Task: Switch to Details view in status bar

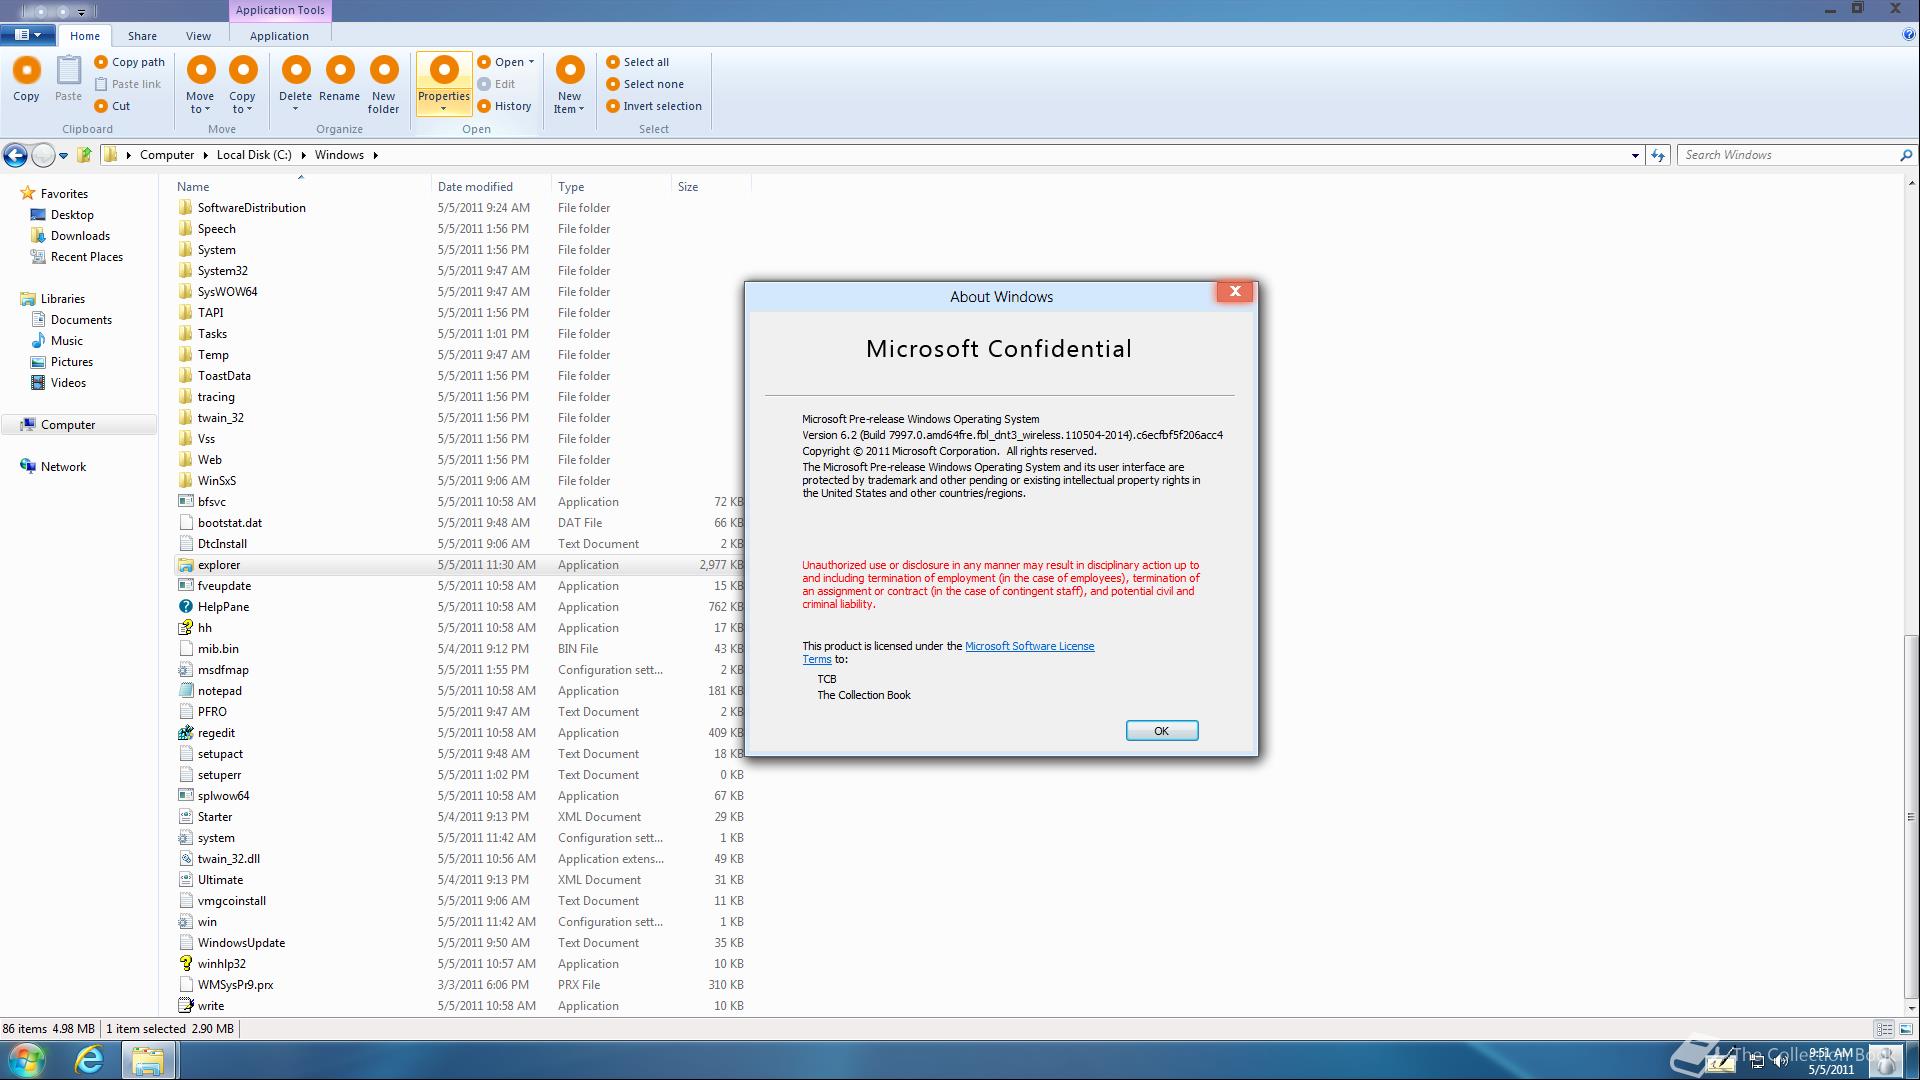Action: click(1884, 1028)
